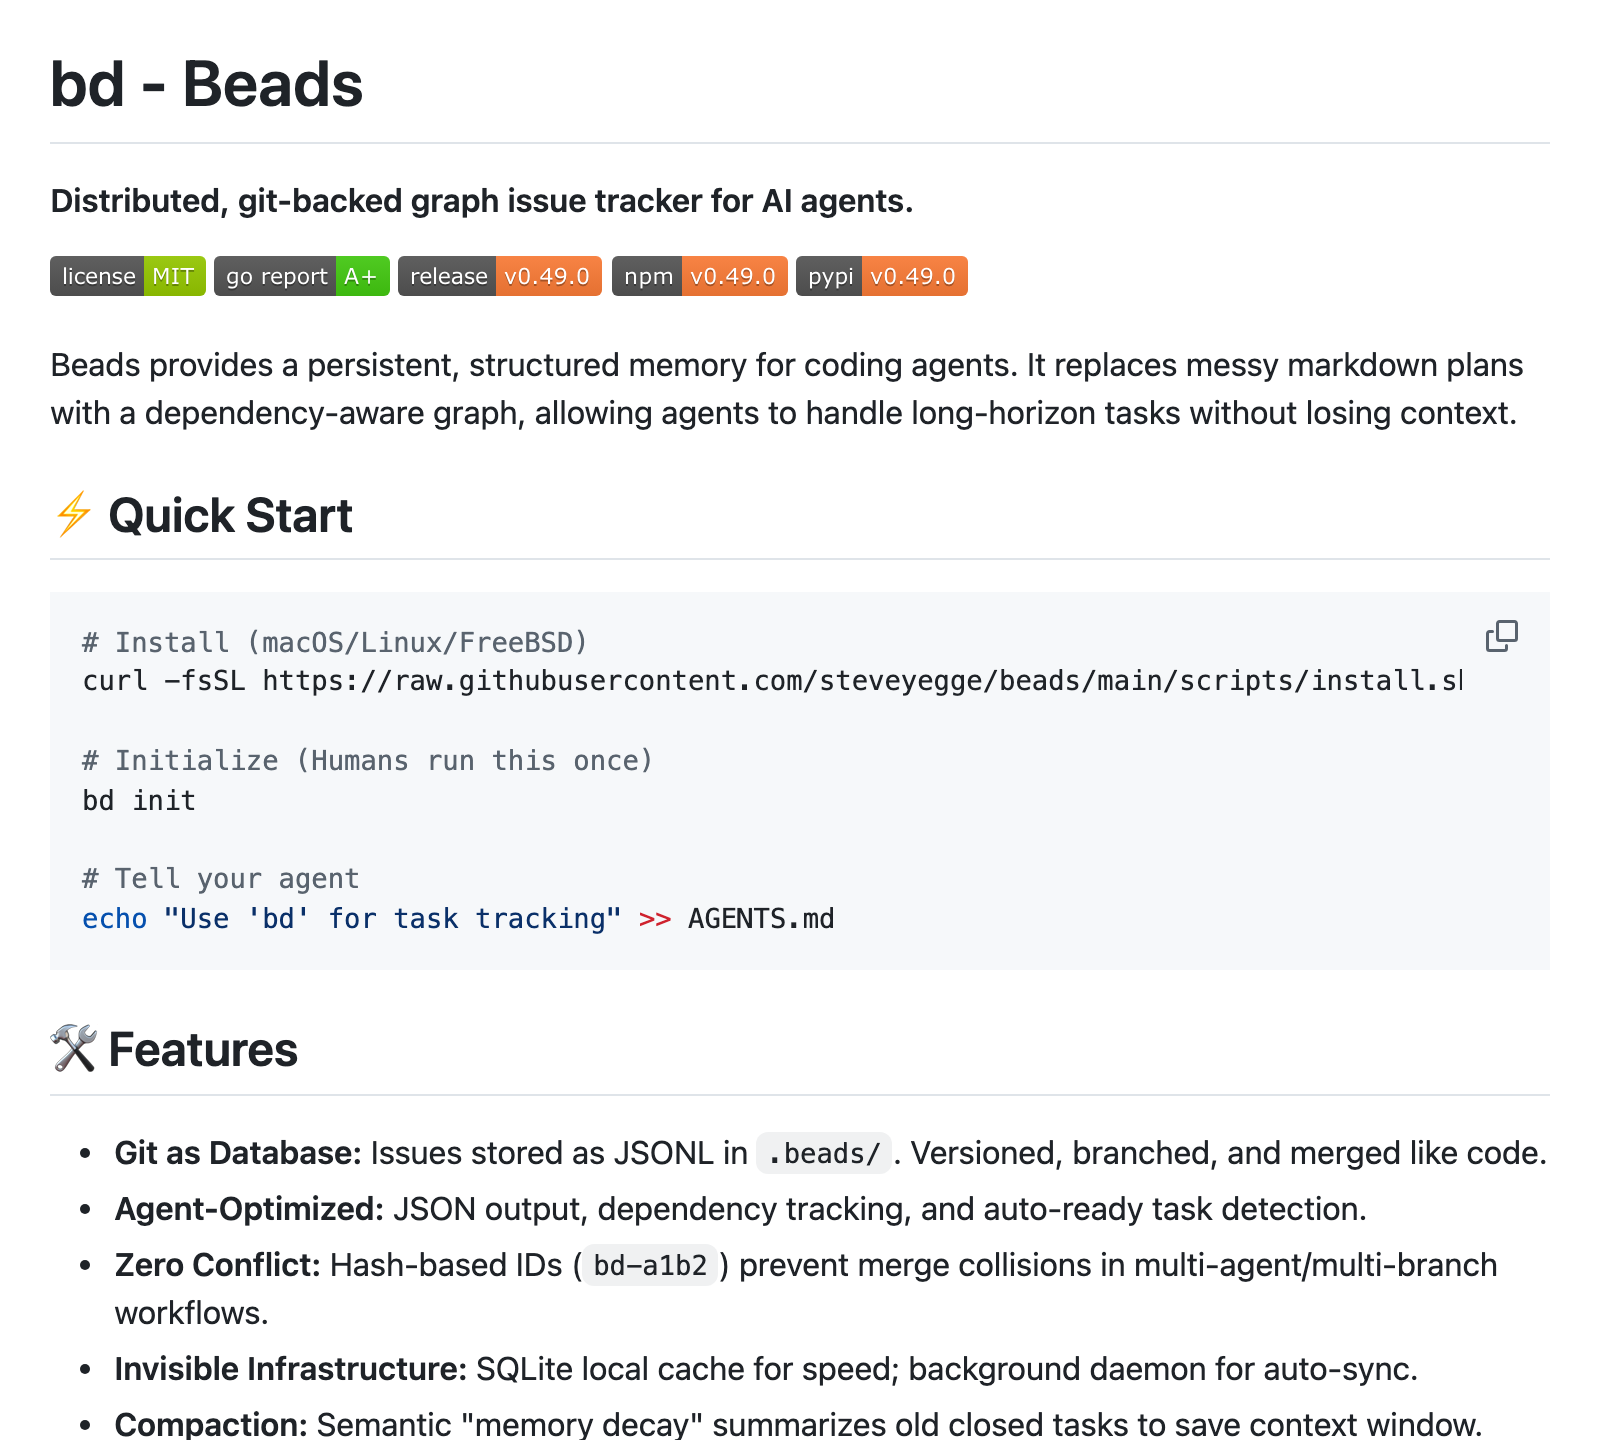Image resolution: width=1600 pixels, height=1440 pixels.
Task: Open the pypi v0.49.0 badge
Action: pyautogui.click(x=881, y=276)
